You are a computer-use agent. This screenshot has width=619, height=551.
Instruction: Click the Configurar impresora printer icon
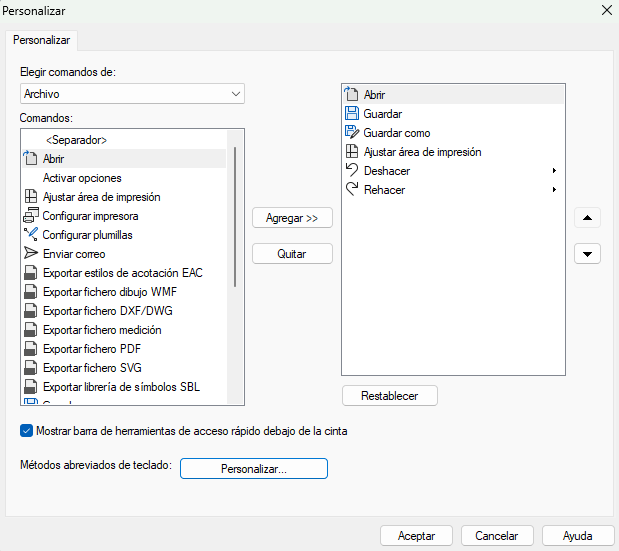pyautogui.click(x=31, y=215)
